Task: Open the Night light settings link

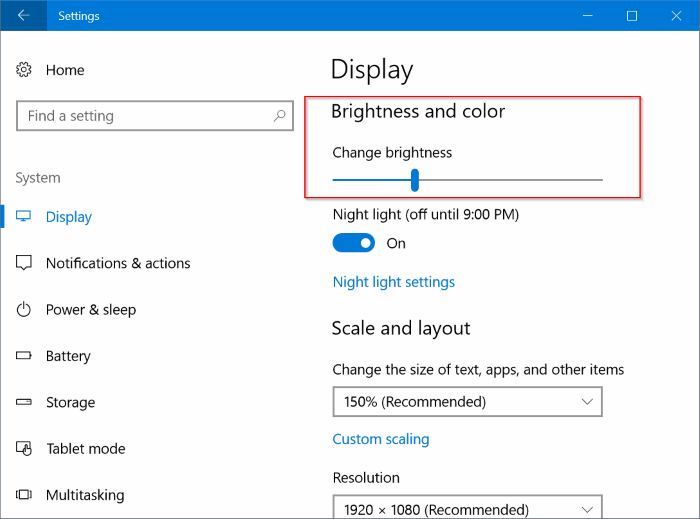Action: click(x=394, y=282)
